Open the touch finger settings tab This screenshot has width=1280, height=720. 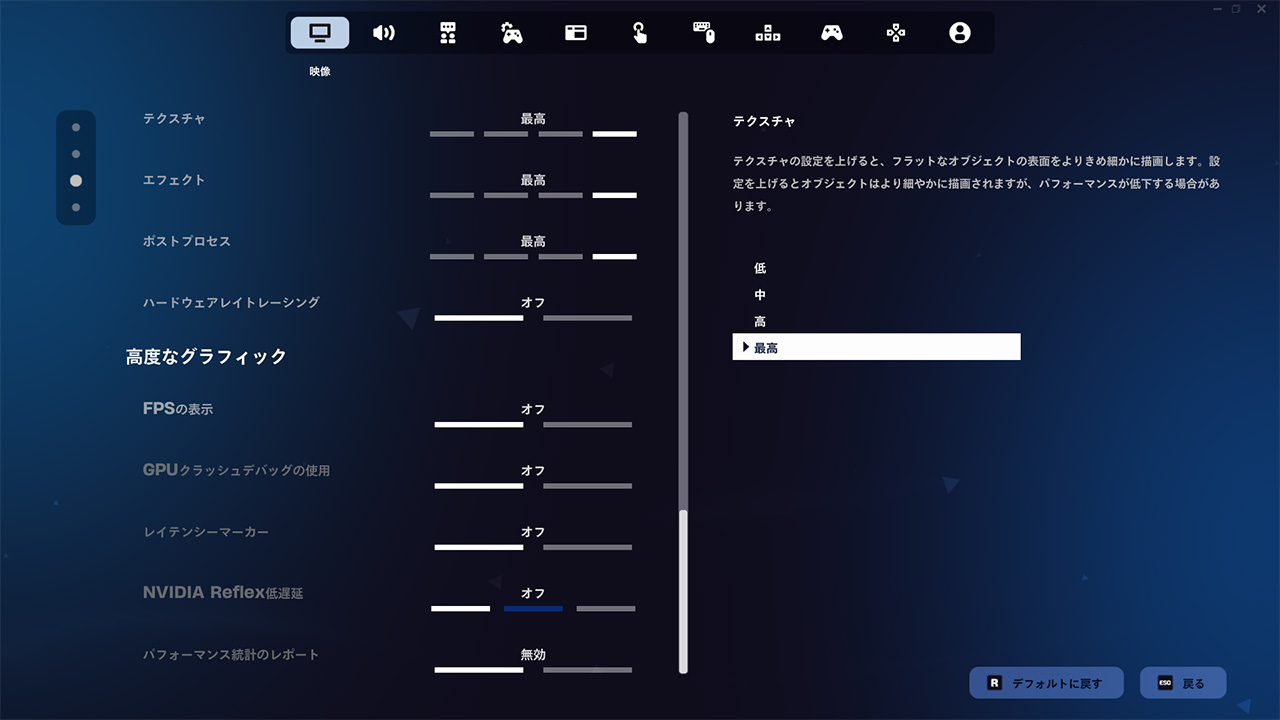(639, 33)
